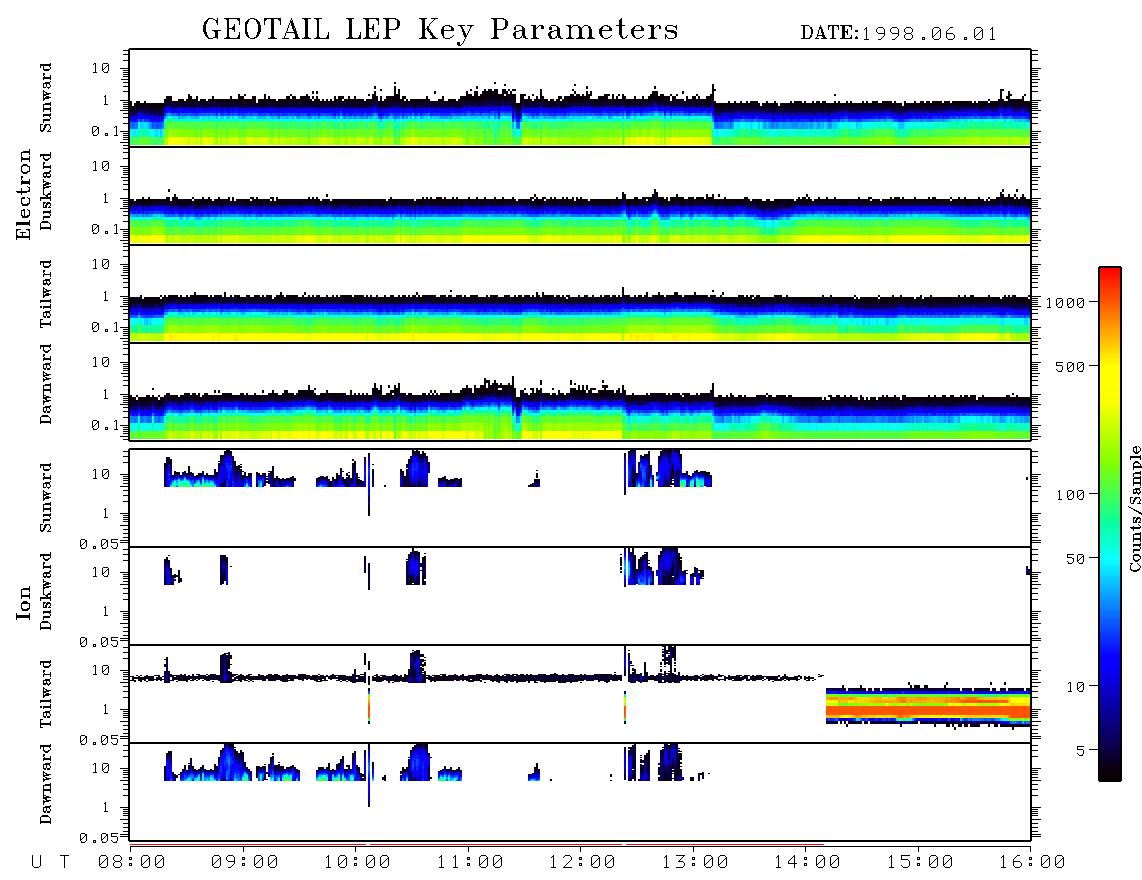Click the 0.05 tick on Ion Dawnward axis
This screenshot has height=880, width=1142.
click(x=99, y=838)
